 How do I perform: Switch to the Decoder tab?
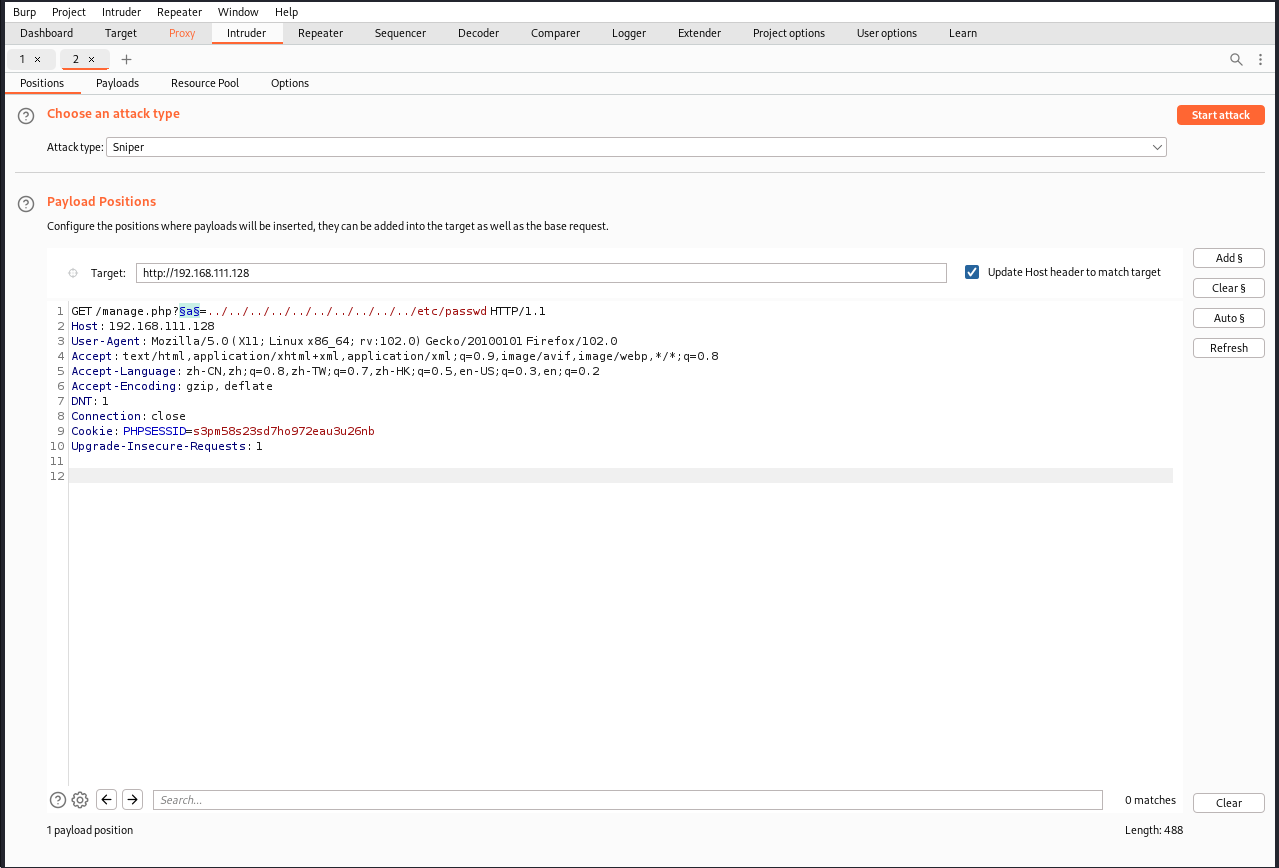click(478, 33)
